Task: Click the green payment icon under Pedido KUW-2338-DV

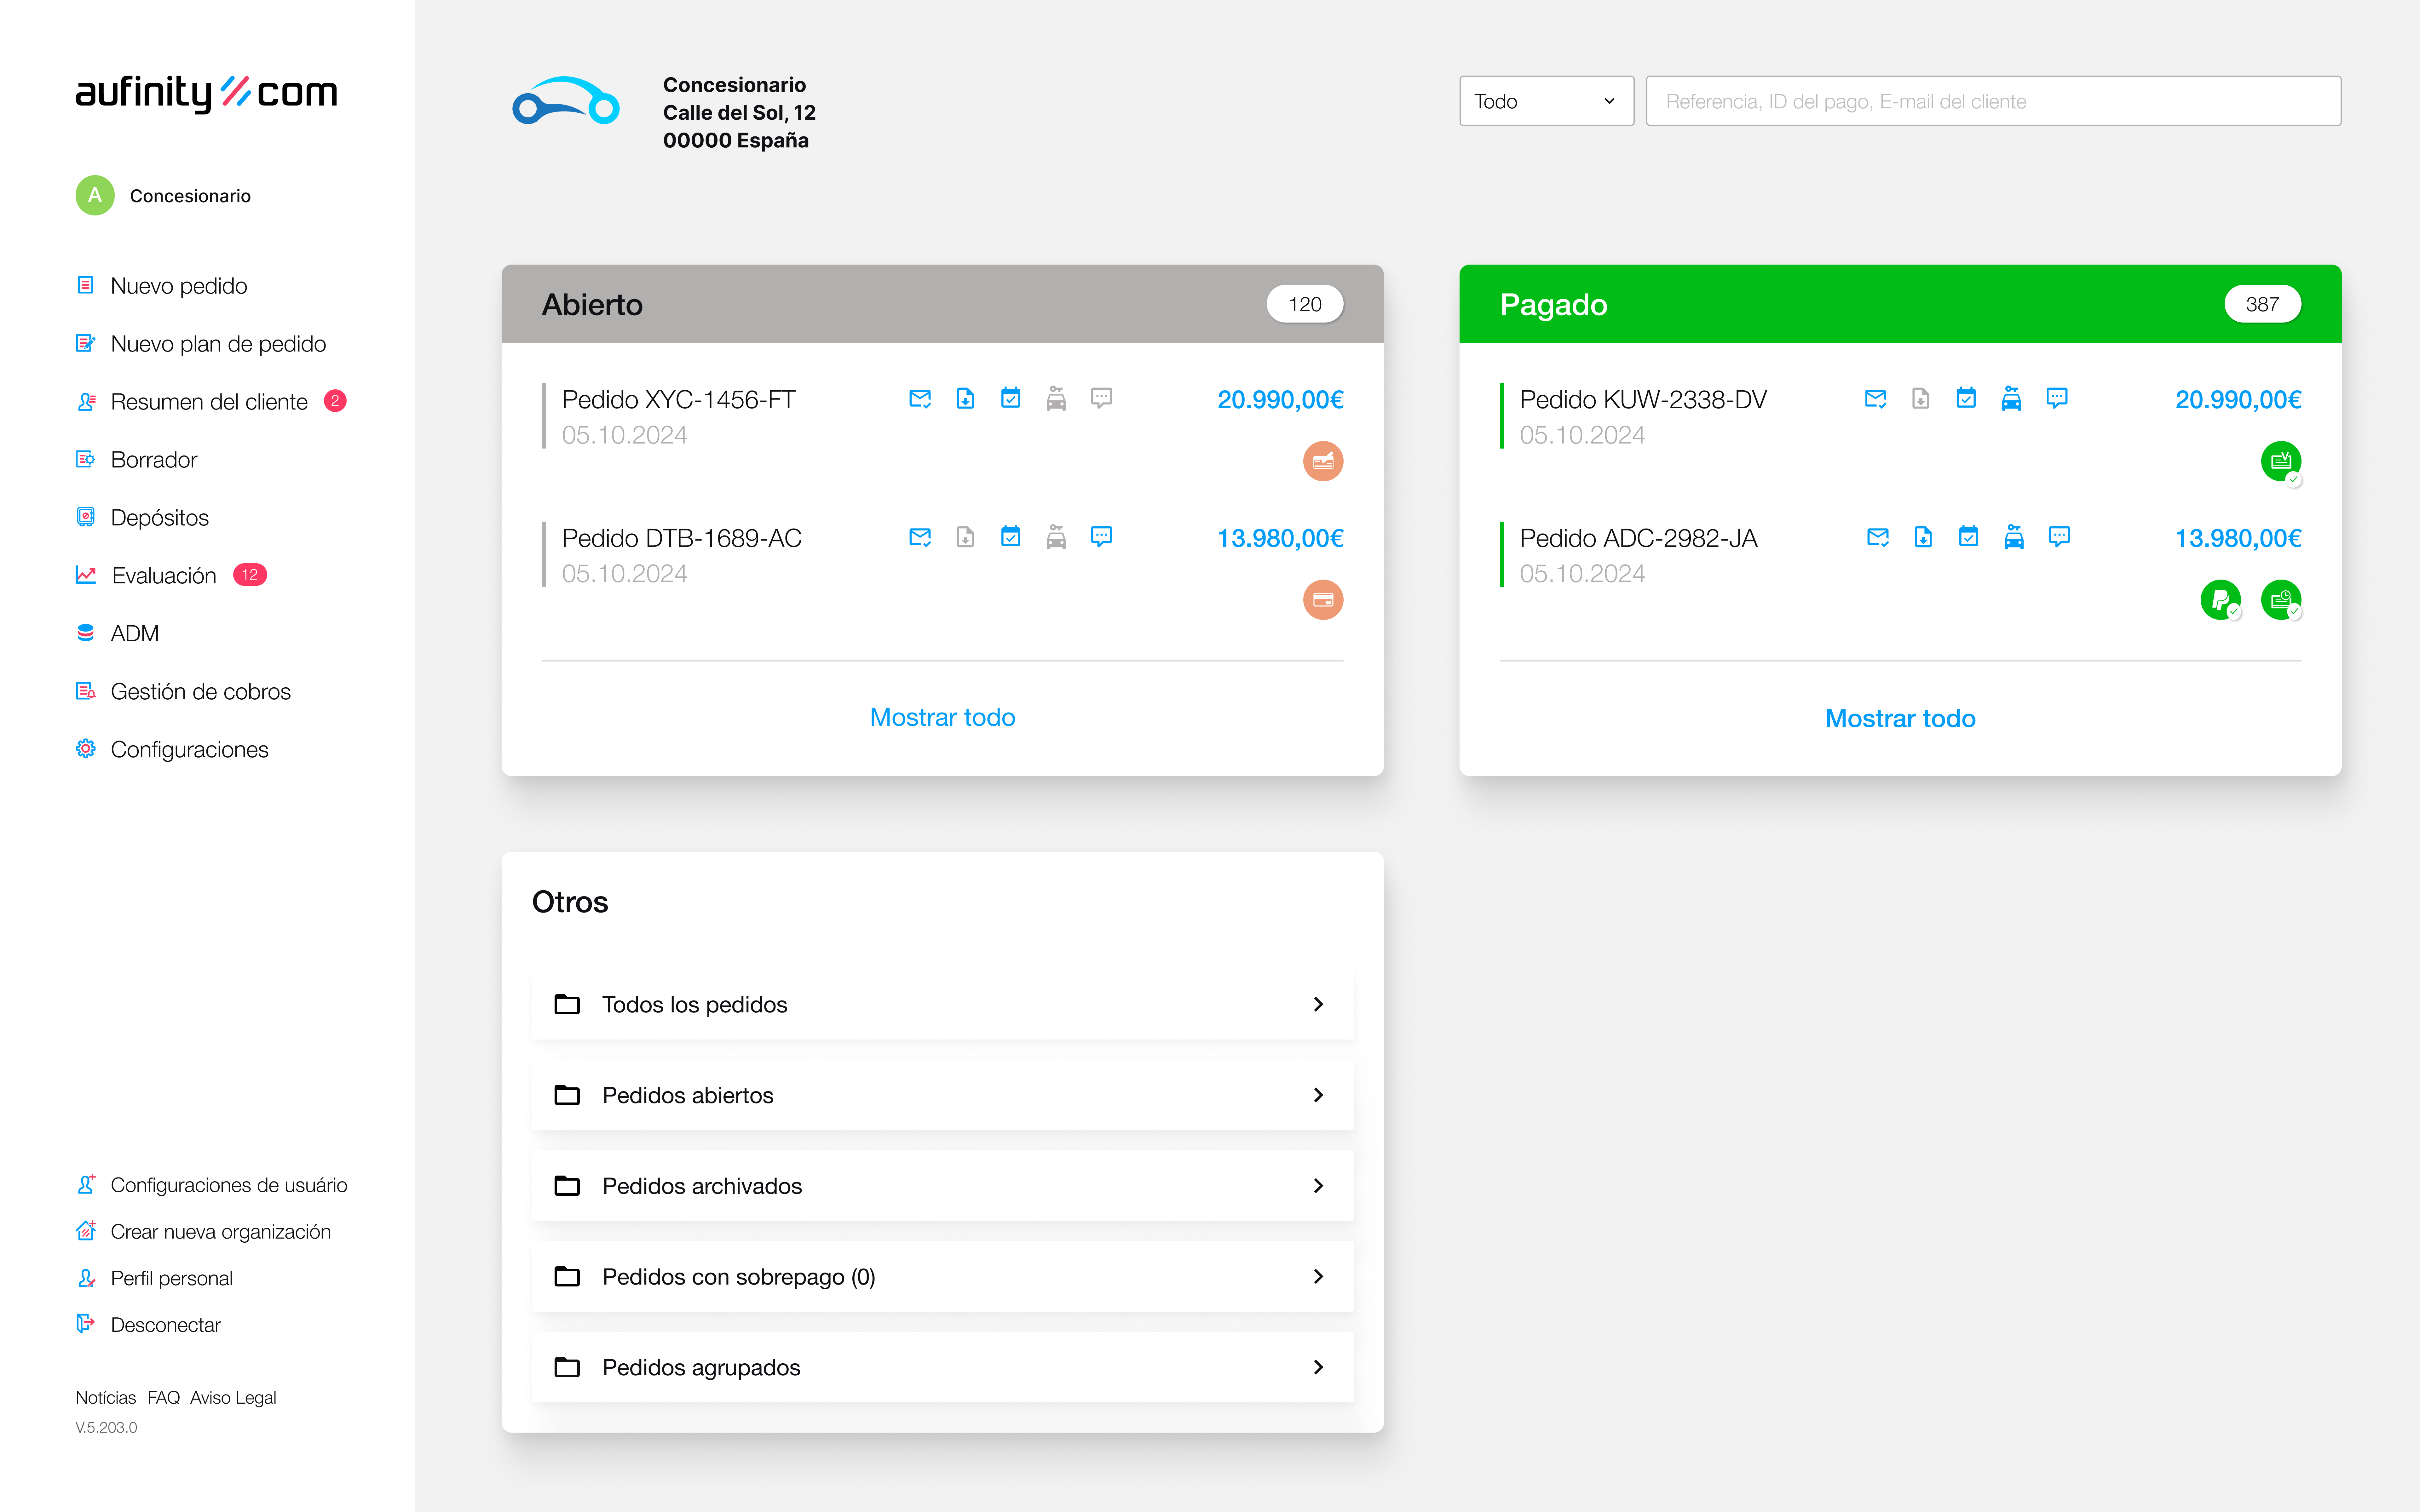Action: (2281, 461)
